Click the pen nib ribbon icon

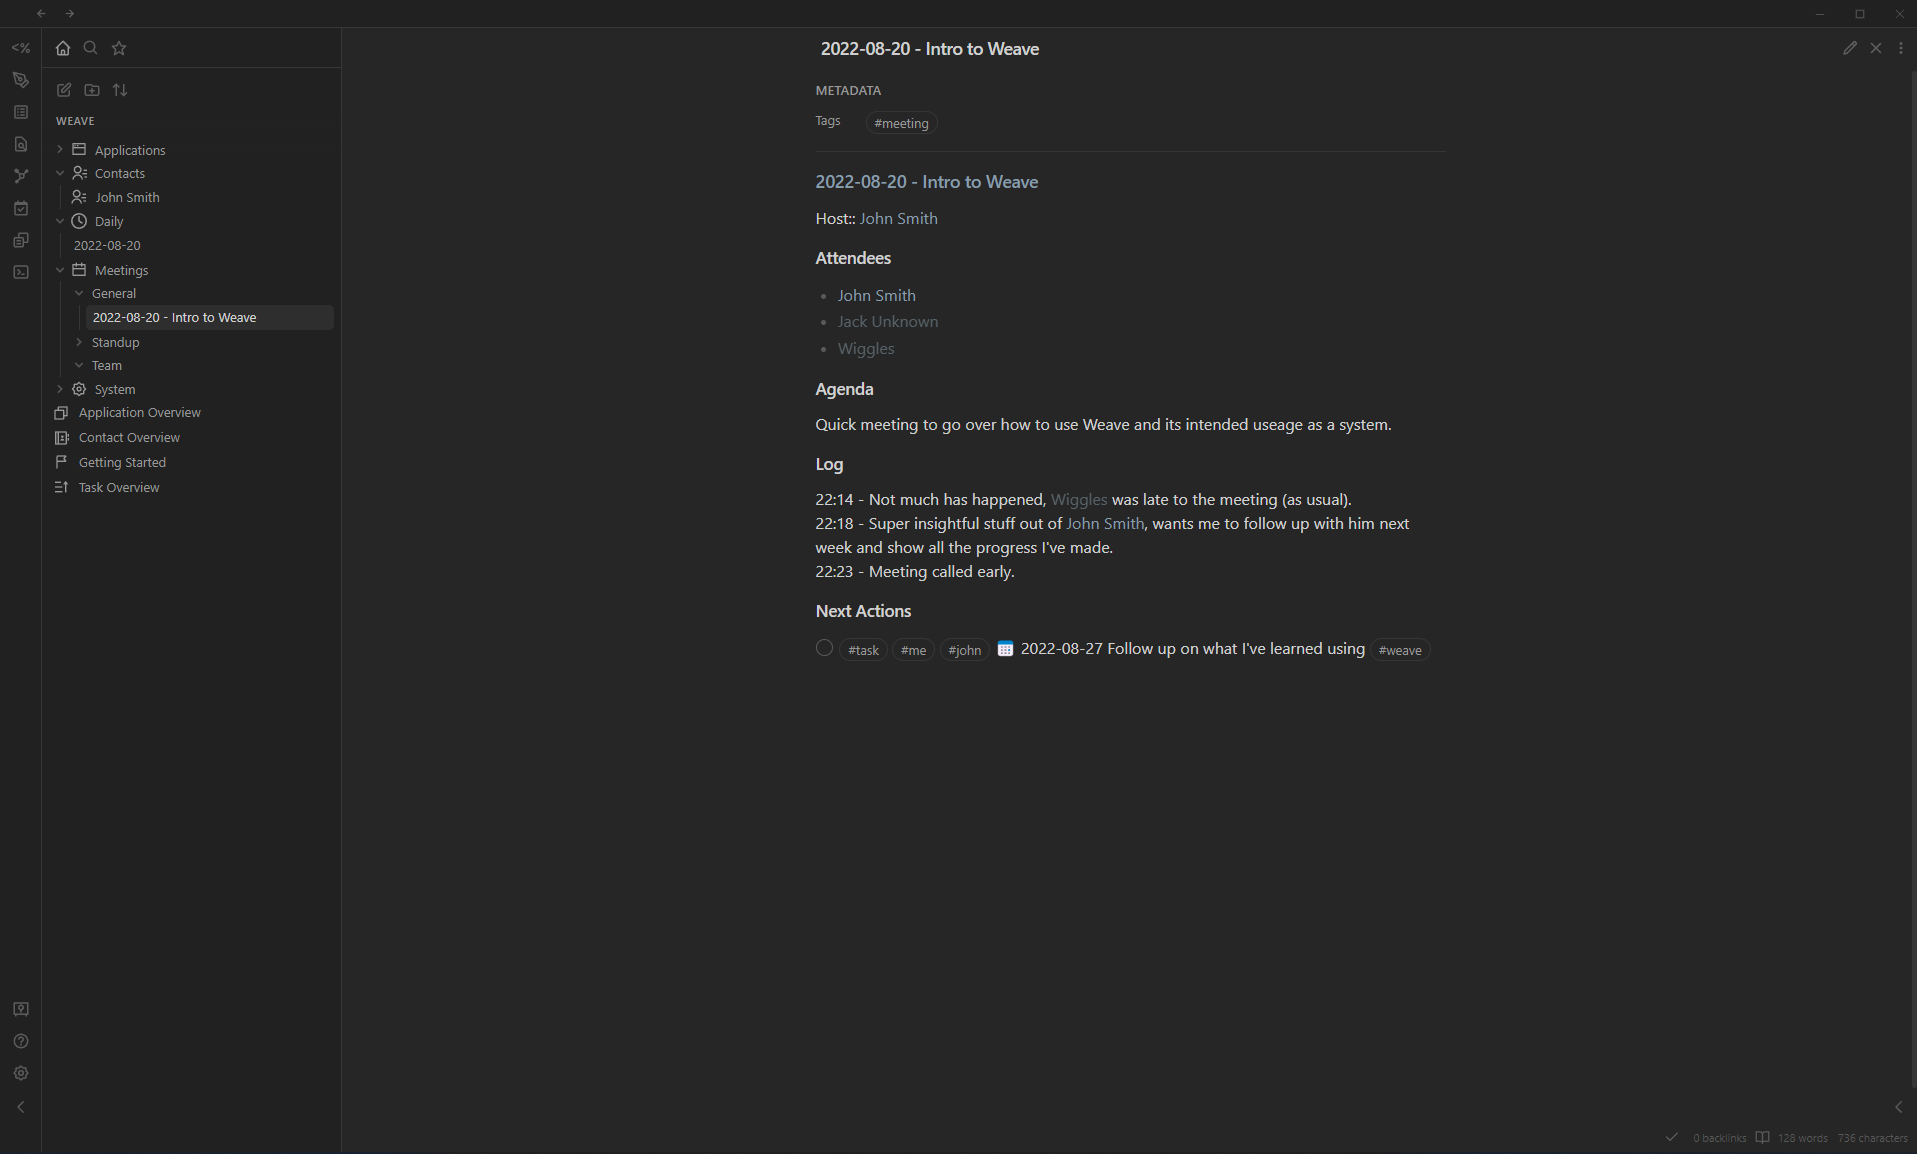(x=21, y=80)
